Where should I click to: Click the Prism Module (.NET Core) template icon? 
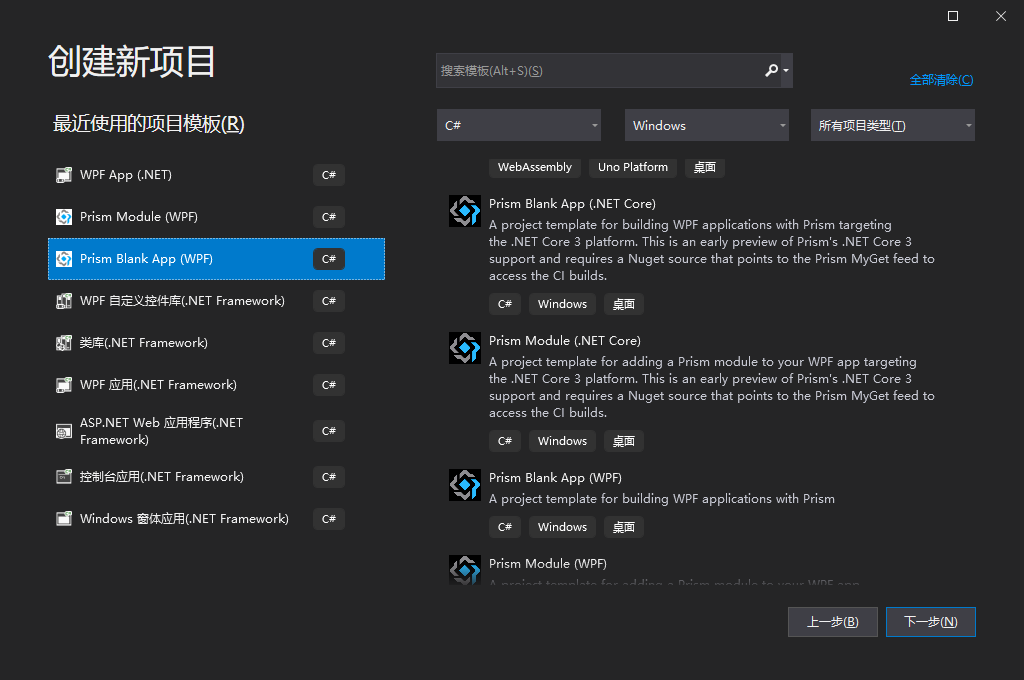tap(464, 348)
